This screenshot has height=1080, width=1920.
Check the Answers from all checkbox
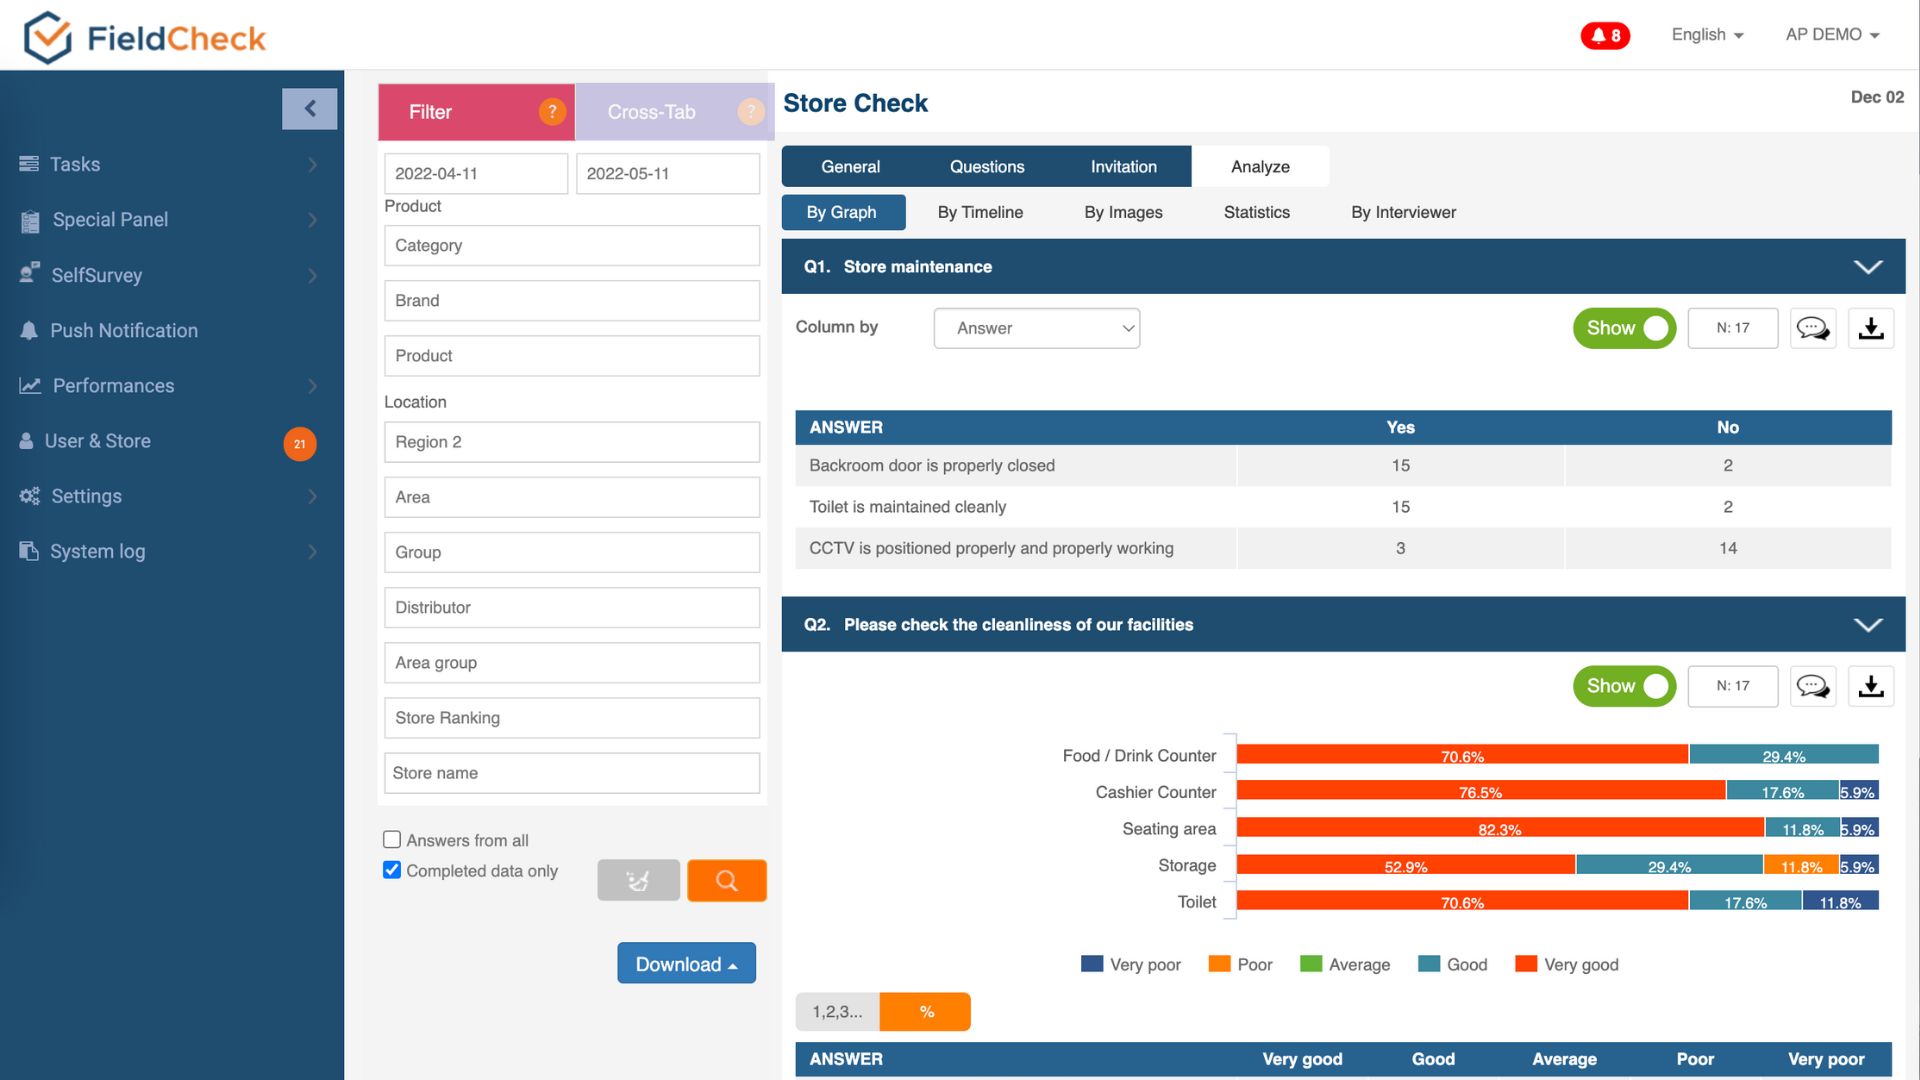(392, 840)
